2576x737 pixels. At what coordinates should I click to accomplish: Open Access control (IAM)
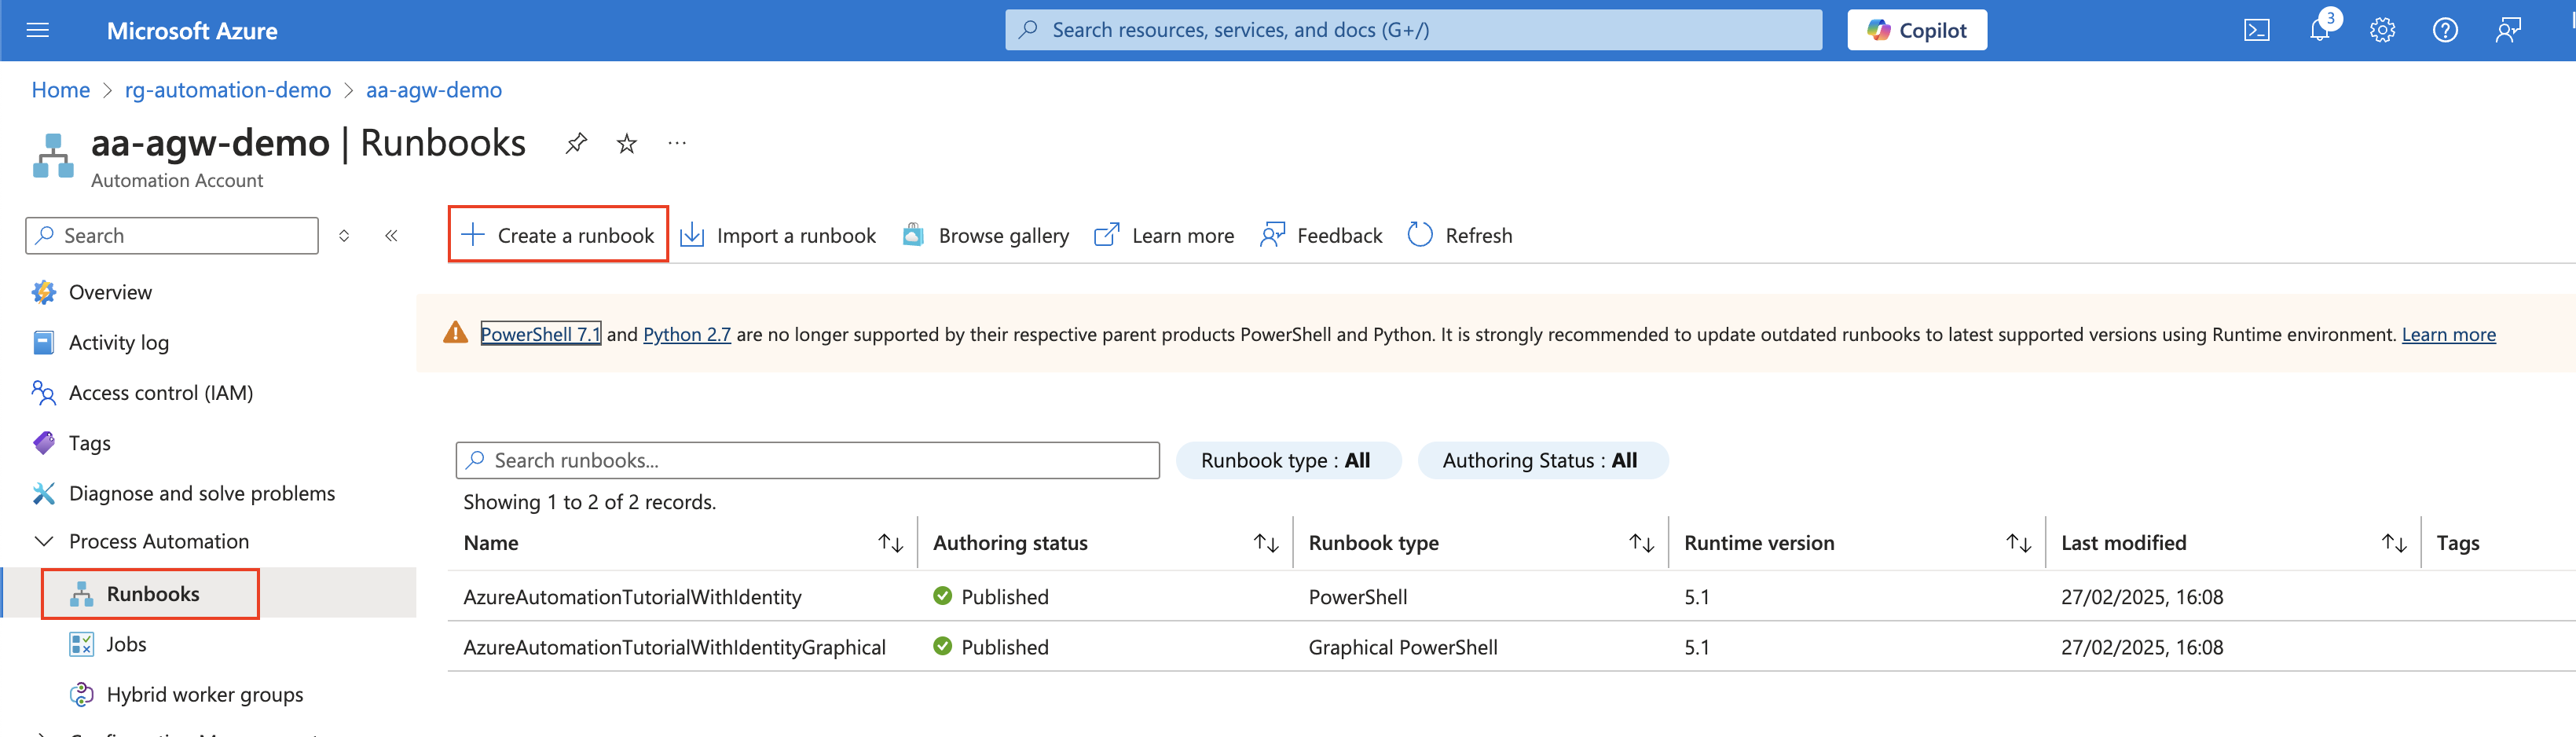pyautogui.click(x=160, y=393)
